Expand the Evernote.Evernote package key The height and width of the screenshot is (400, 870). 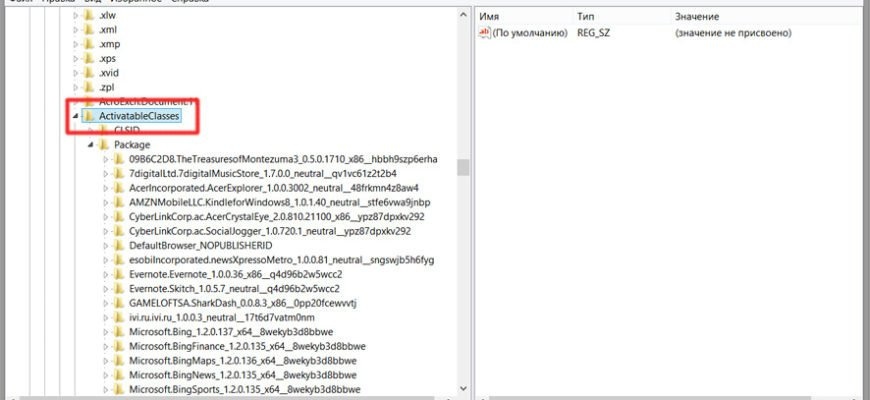tap(106, 275)
